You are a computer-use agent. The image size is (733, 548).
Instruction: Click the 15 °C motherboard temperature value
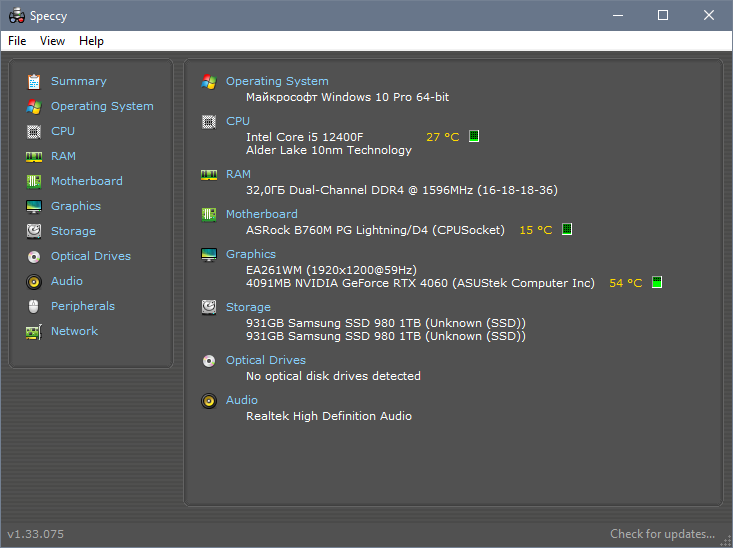[x=535, y=230]
